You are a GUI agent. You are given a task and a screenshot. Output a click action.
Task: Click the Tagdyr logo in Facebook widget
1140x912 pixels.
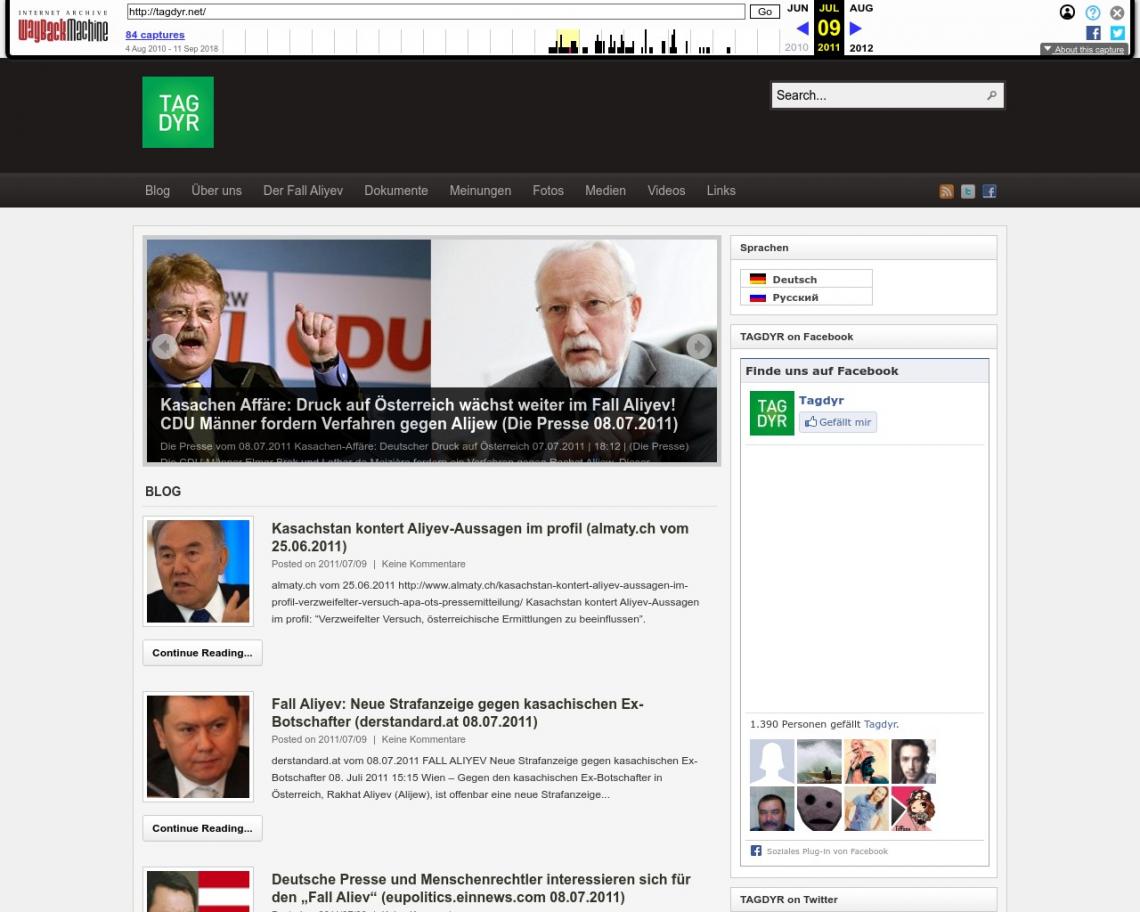771,413
